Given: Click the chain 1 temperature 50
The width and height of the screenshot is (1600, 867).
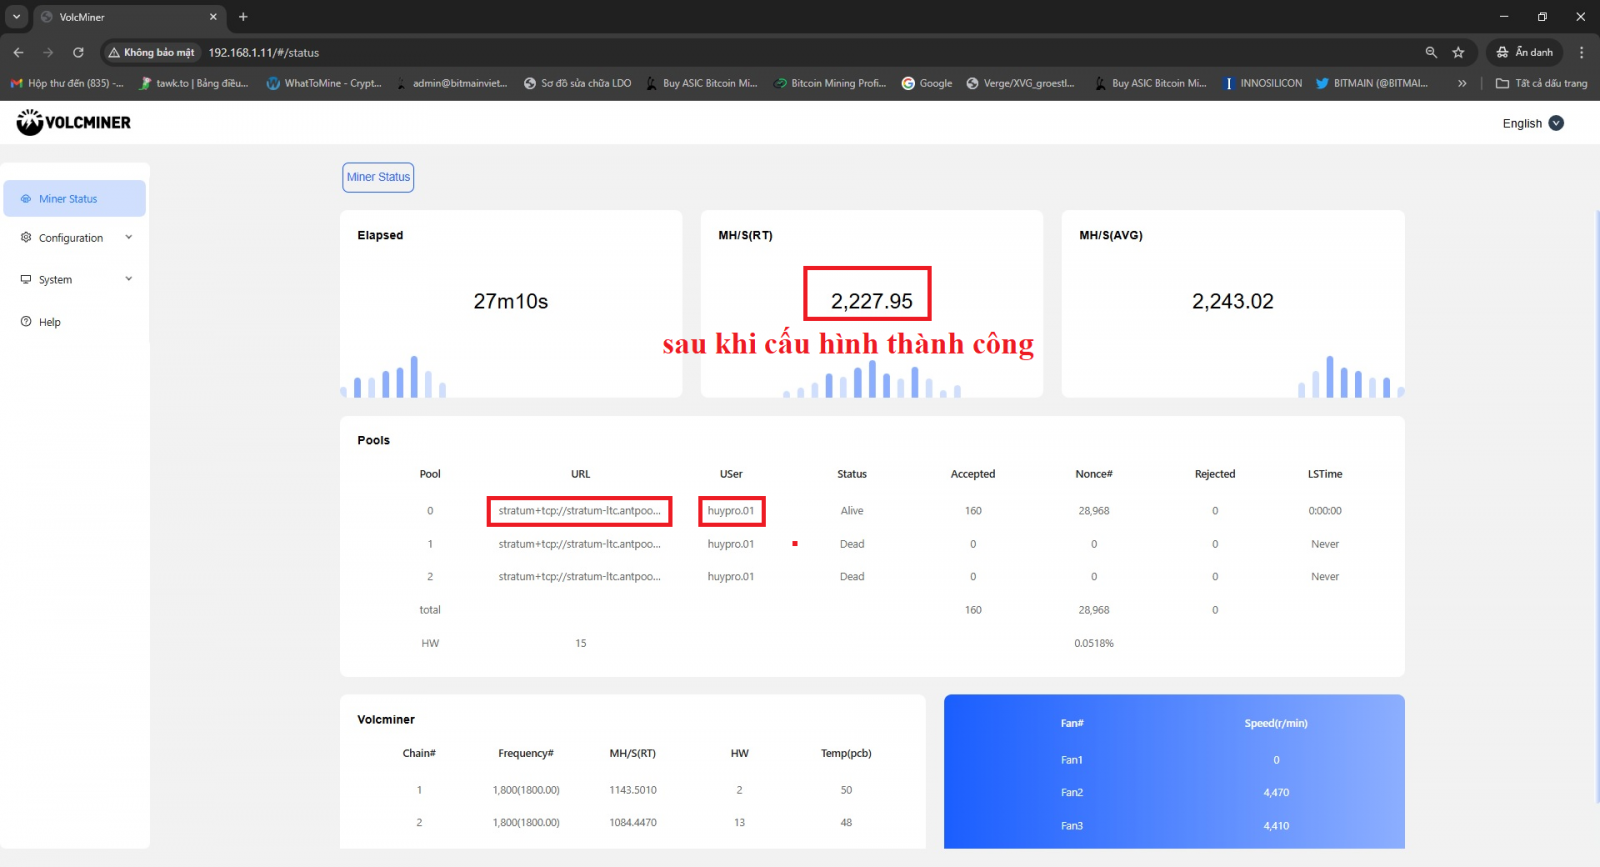Looking at the screenshot, I should (x=846, y=790).
